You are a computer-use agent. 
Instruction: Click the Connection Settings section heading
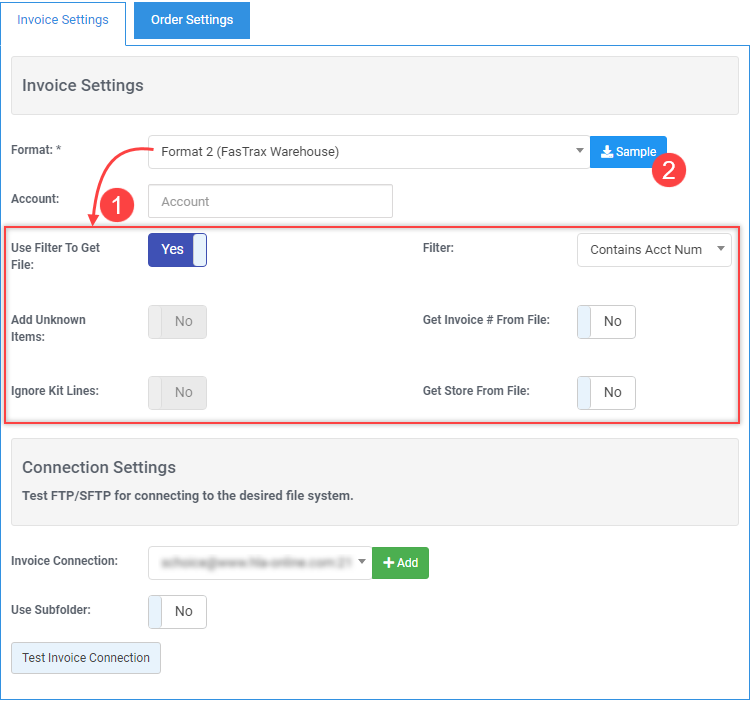[x=99, y=467]
